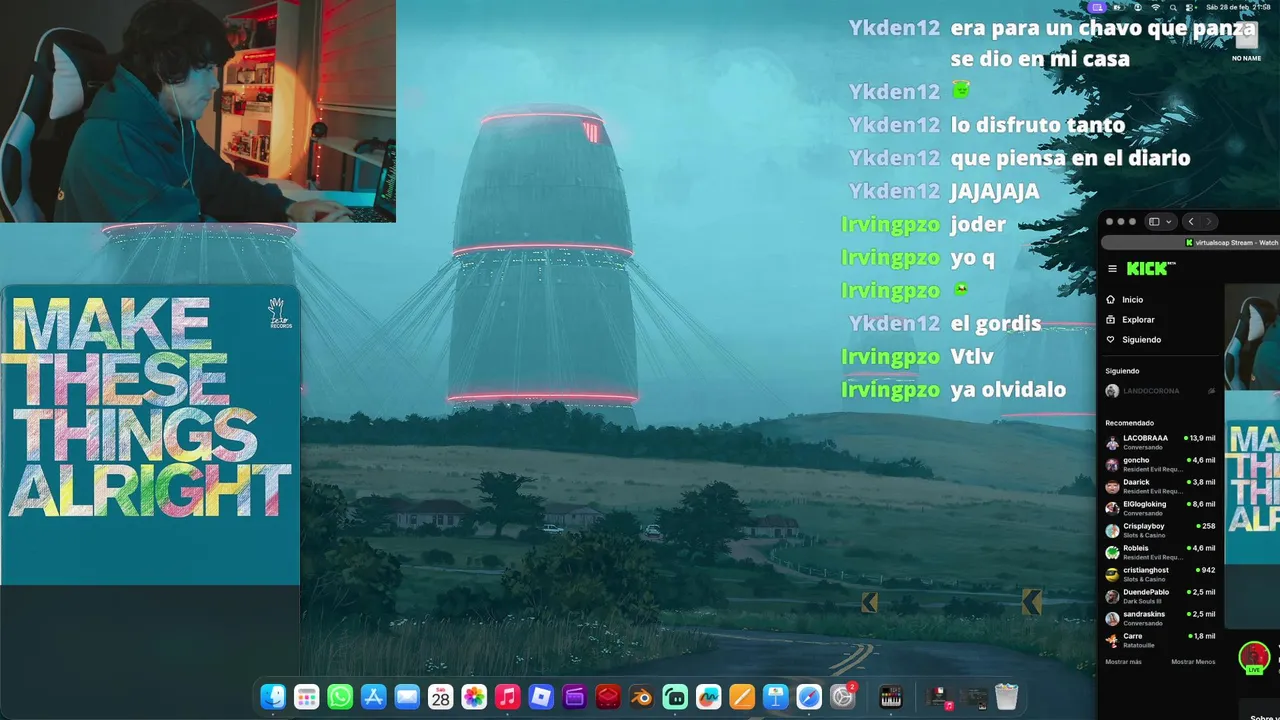Click the date and time in menu bar
The width and height of the screenshot is (1280, 720).
pyautogui.click(x=1238, y=7)
